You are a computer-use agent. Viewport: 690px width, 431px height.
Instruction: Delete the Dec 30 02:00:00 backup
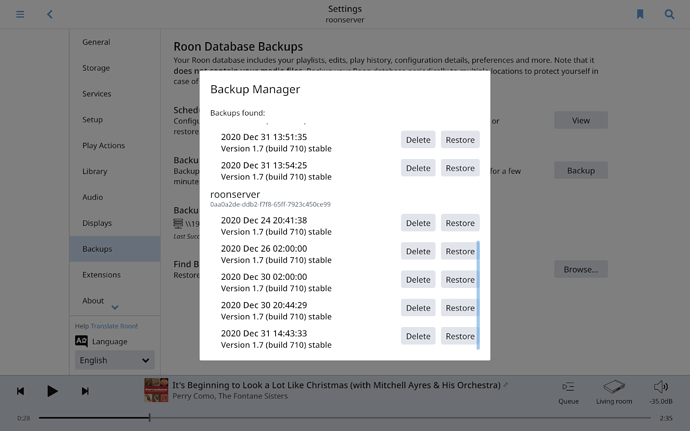[418, 279]
